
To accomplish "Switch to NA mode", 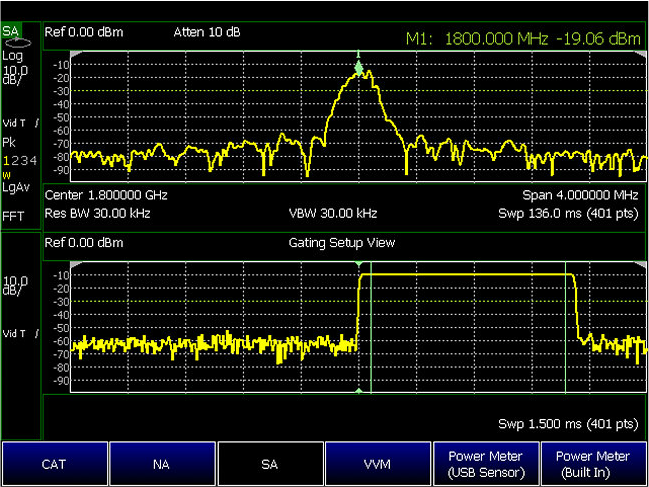I will [x=162, y=465].
